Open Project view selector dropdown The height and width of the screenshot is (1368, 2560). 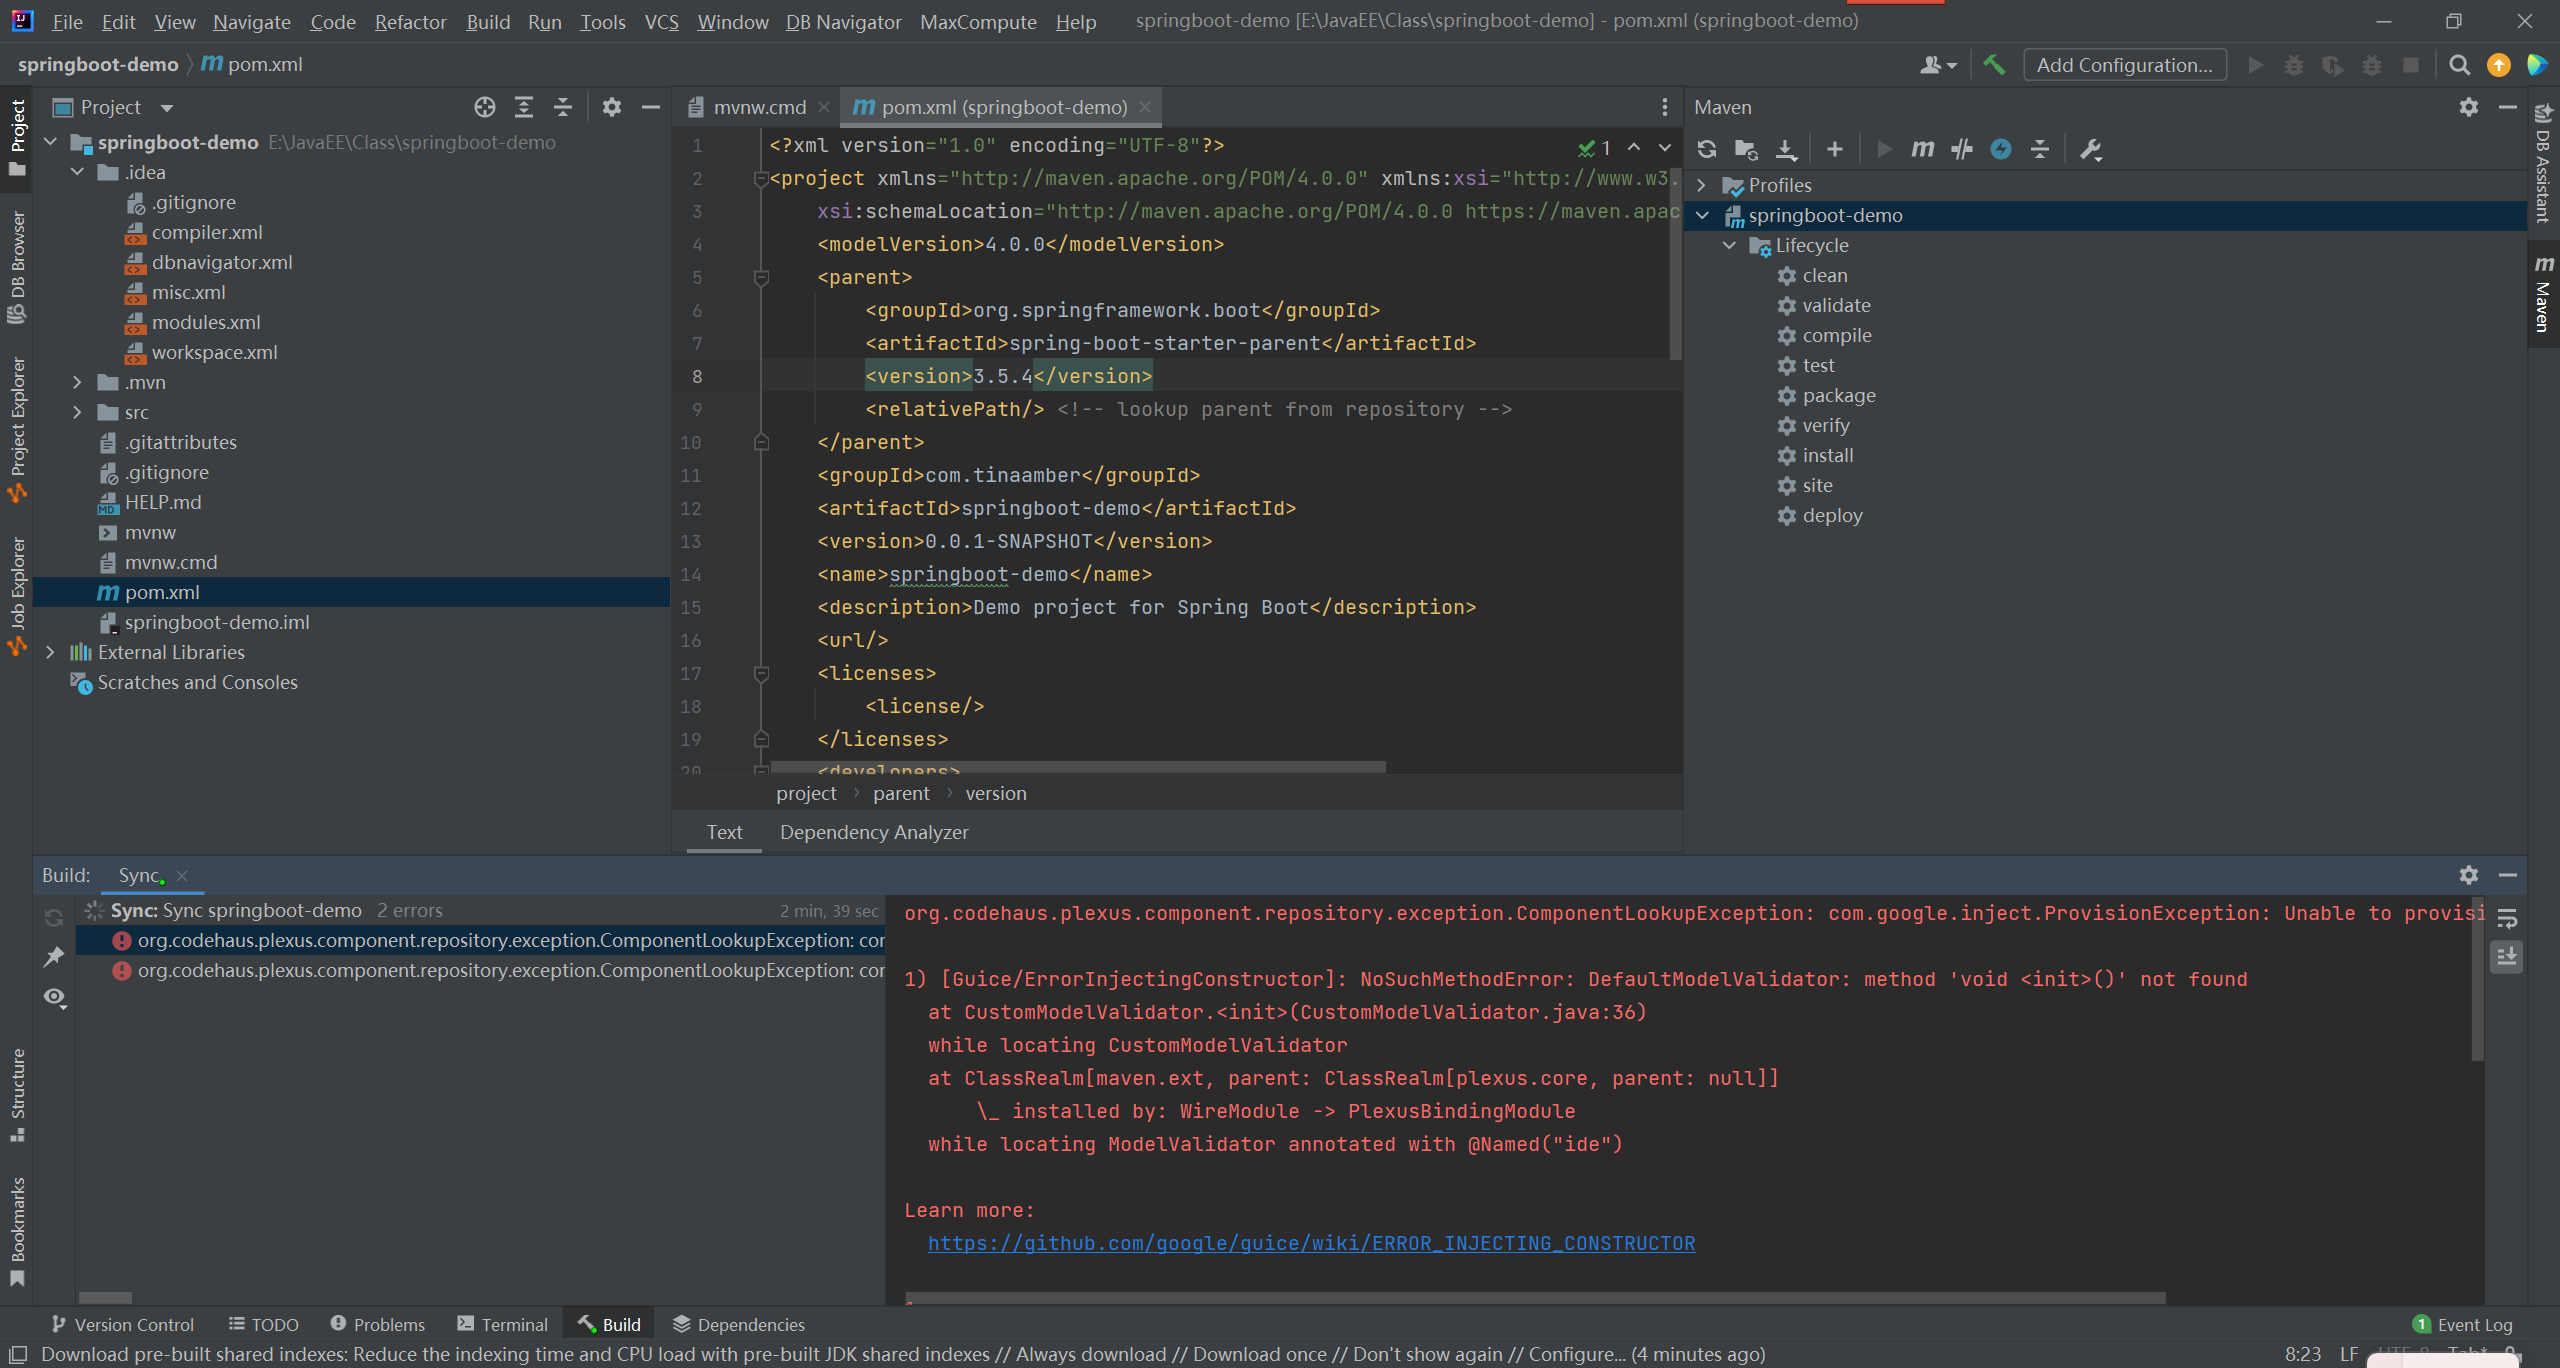[x=113, y=107]
